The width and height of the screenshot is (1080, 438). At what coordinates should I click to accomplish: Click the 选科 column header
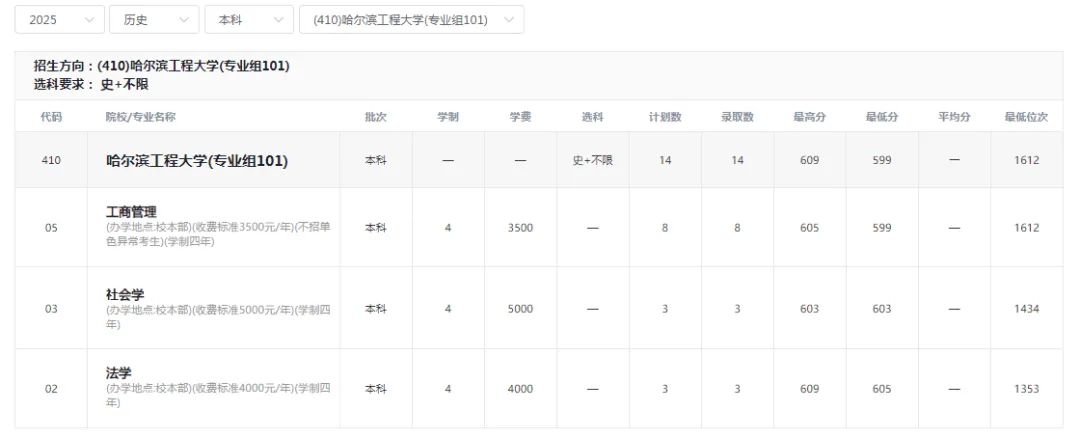[593, 117]
